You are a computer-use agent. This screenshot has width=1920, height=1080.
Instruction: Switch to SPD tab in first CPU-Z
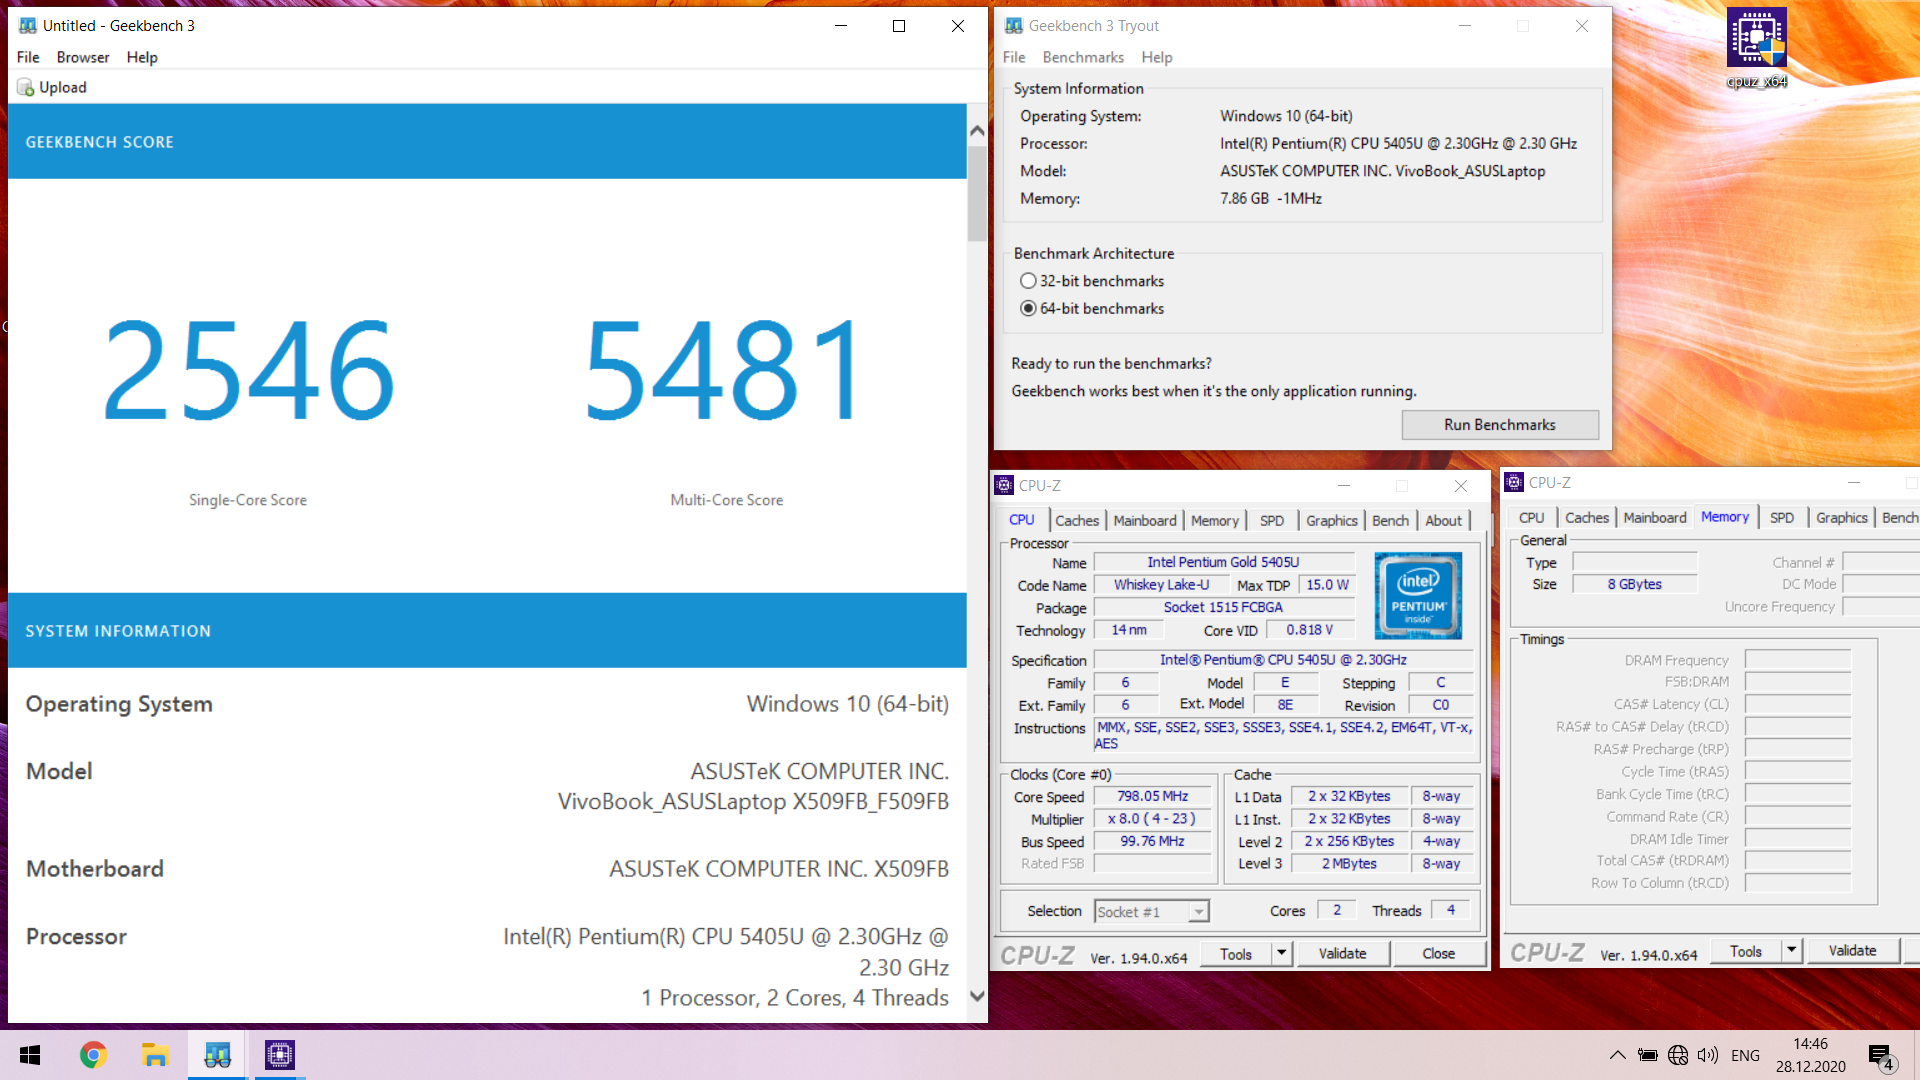(x=1272, y=520)
